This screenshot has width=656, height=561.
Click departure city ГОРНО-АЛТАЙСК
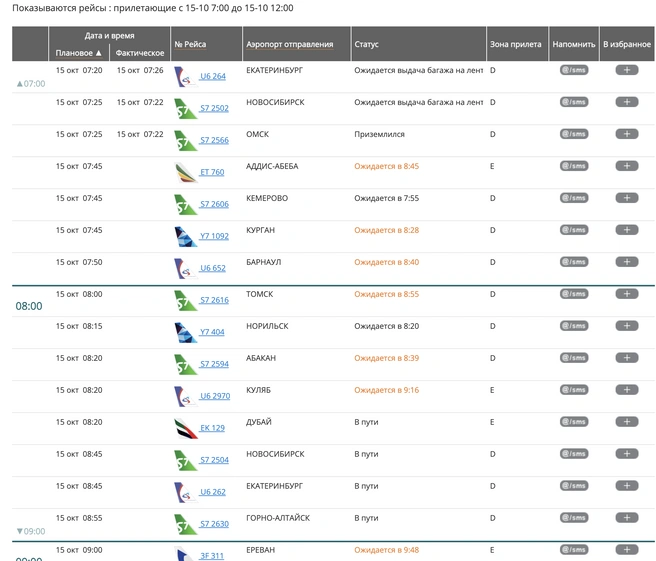tap(278, 518)
